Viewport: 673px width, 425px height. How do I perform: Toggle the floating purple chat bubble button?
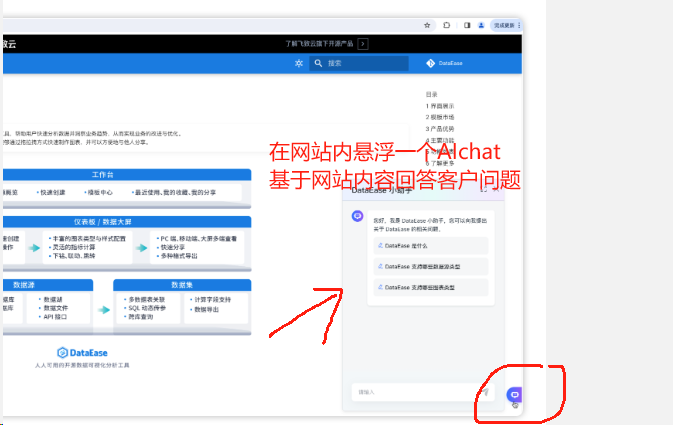tap(514, 395)
